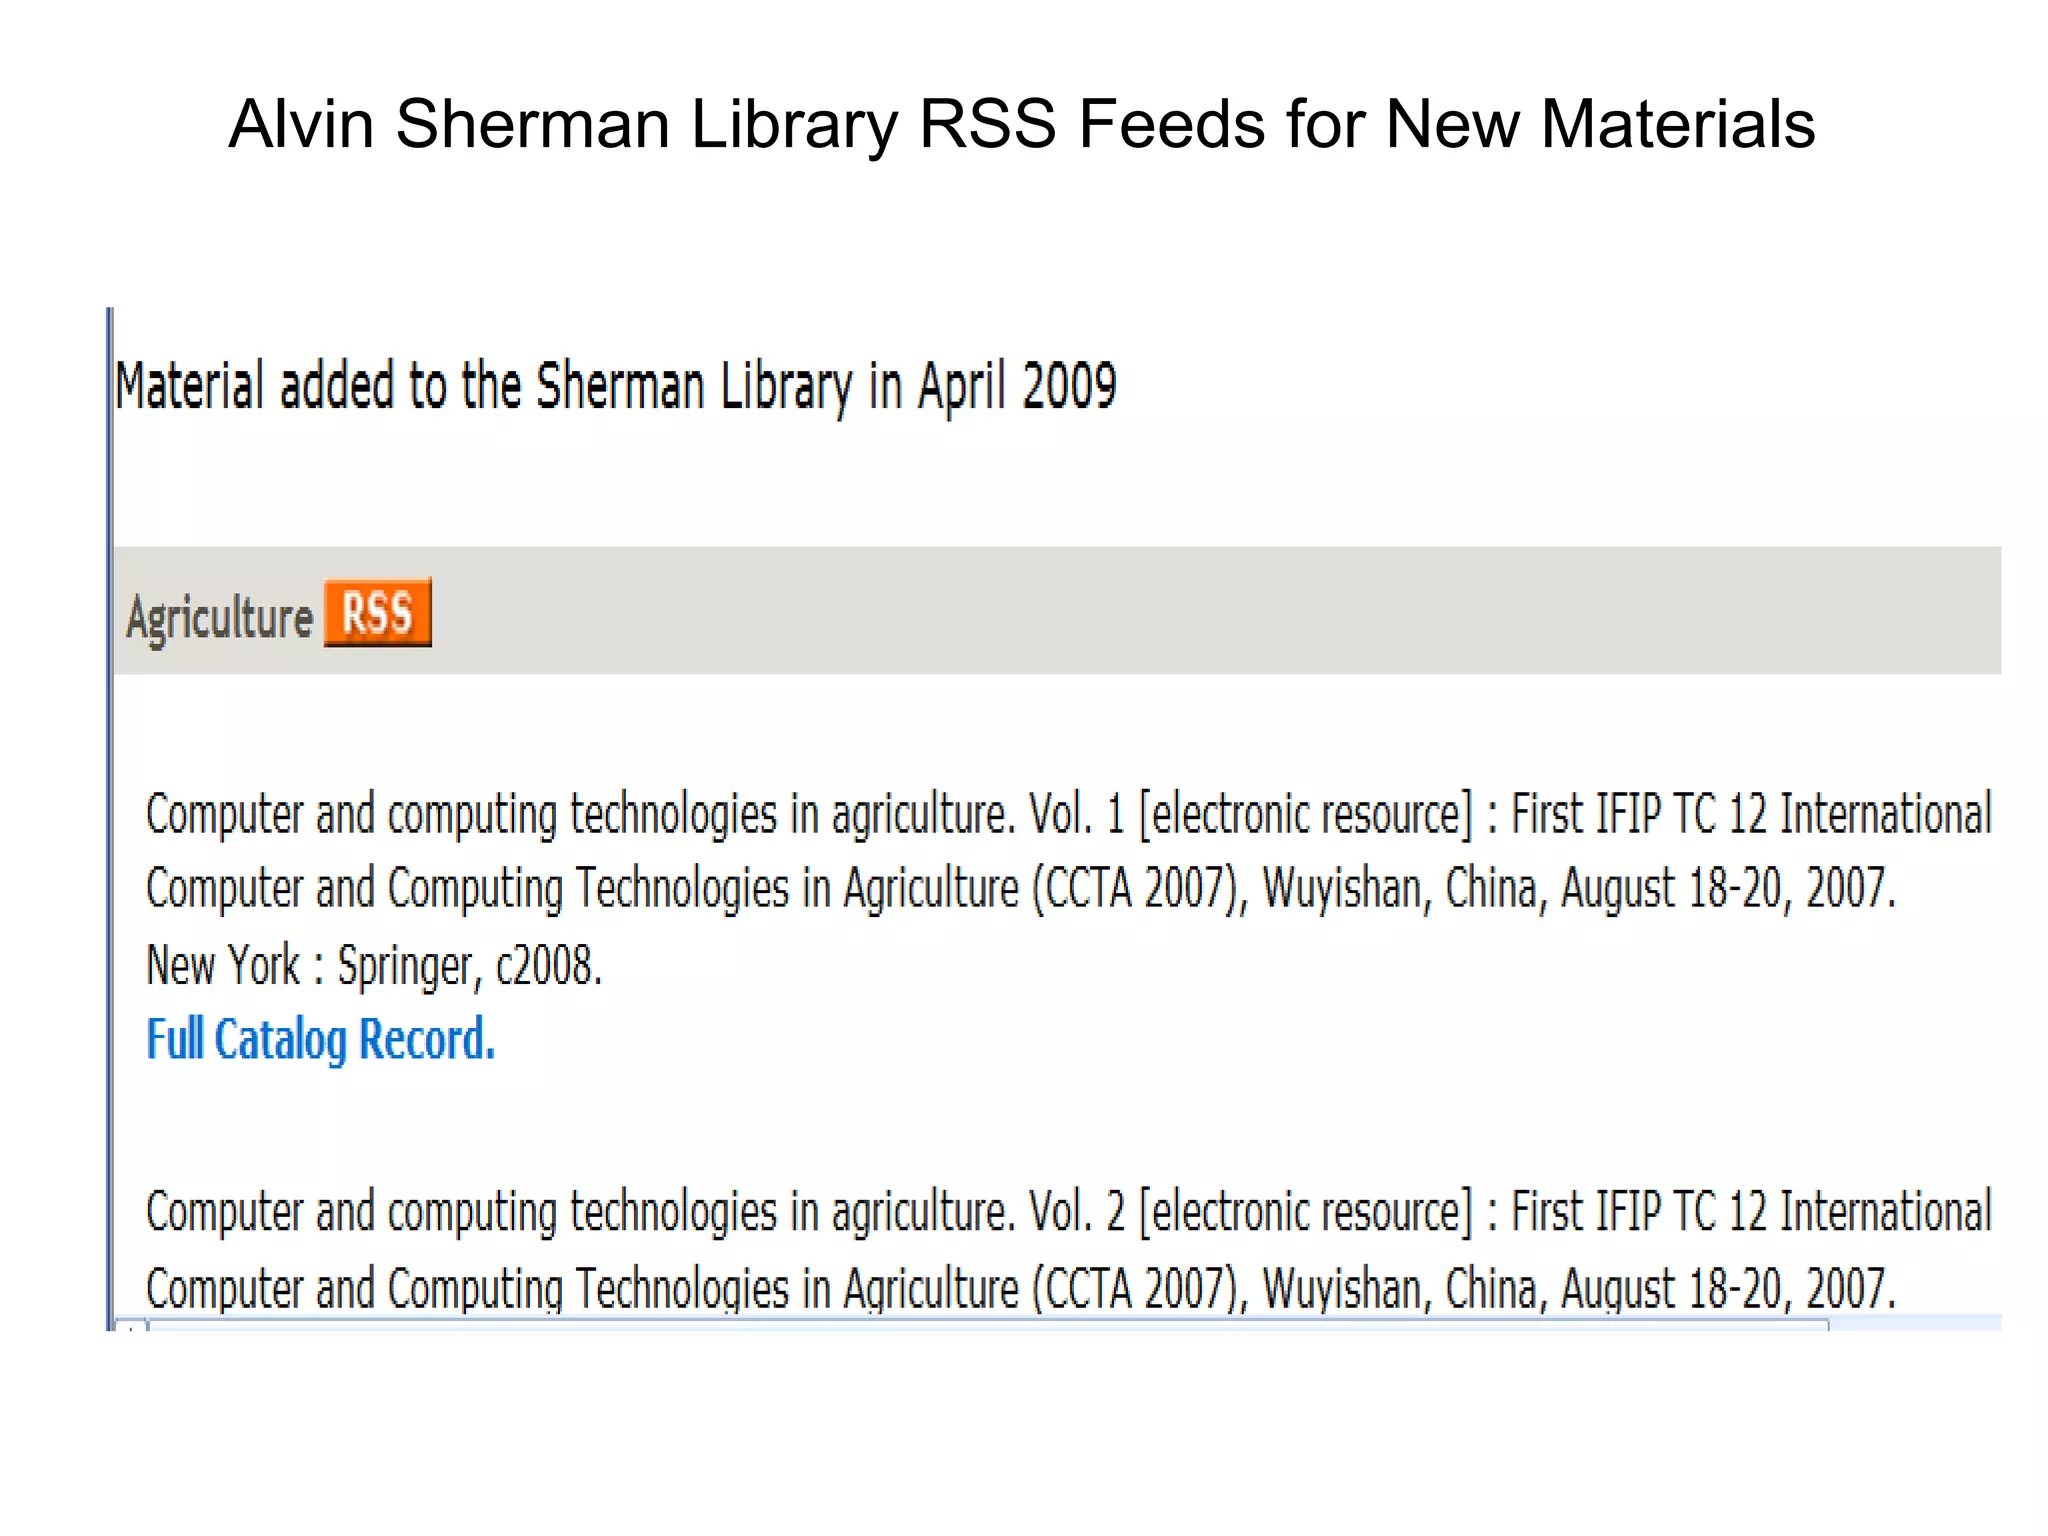The image size is (2048, 1536).
Task: Click the horizontal scrollbar at the page bottom
Action: [988, 1326]
